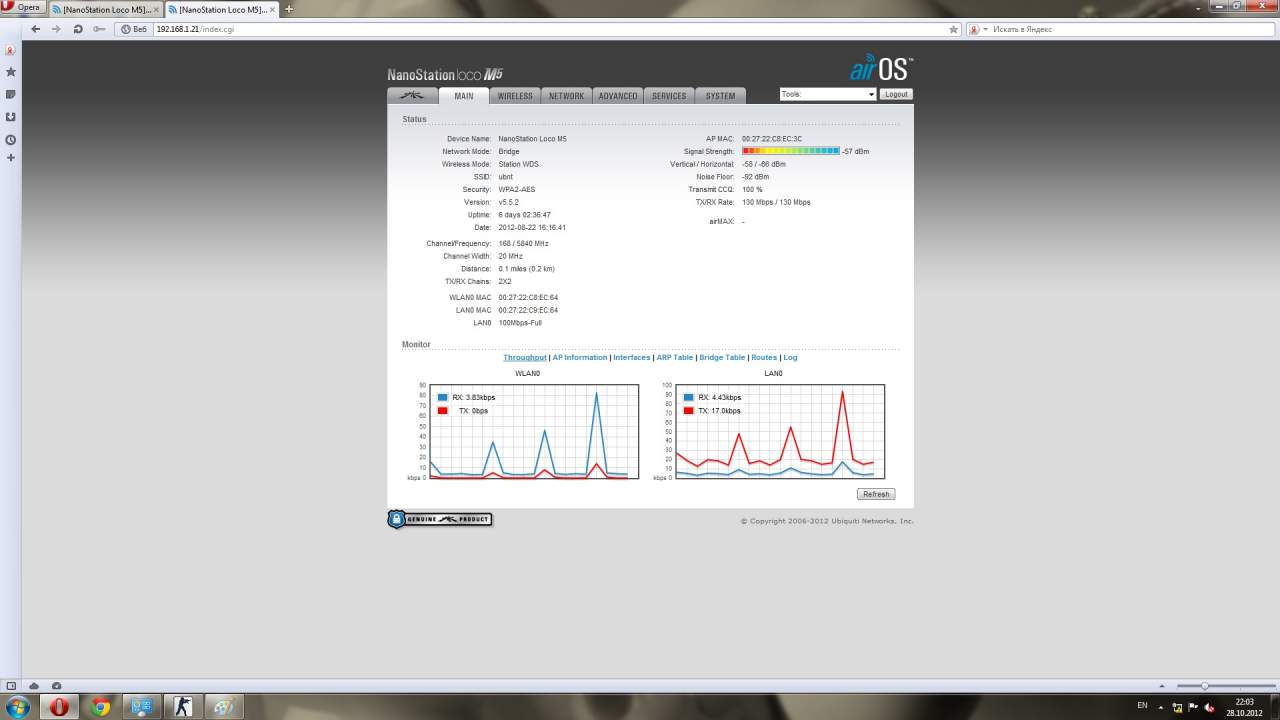The image size is (1280, 720).
Task: Open the Notes panel in Opera sidebar
Action: [x=11, y=94]
